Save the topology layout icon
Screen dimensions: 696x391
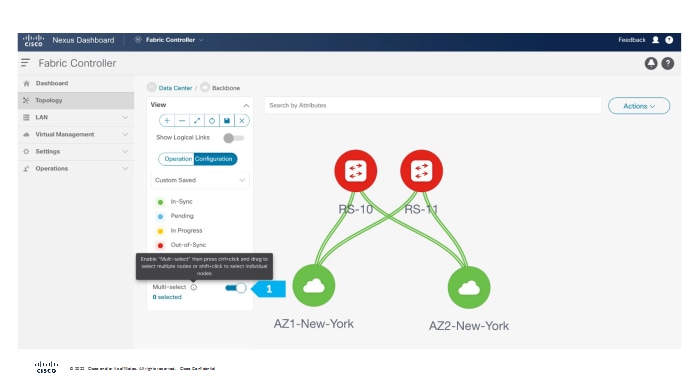[x=227, y=121]
